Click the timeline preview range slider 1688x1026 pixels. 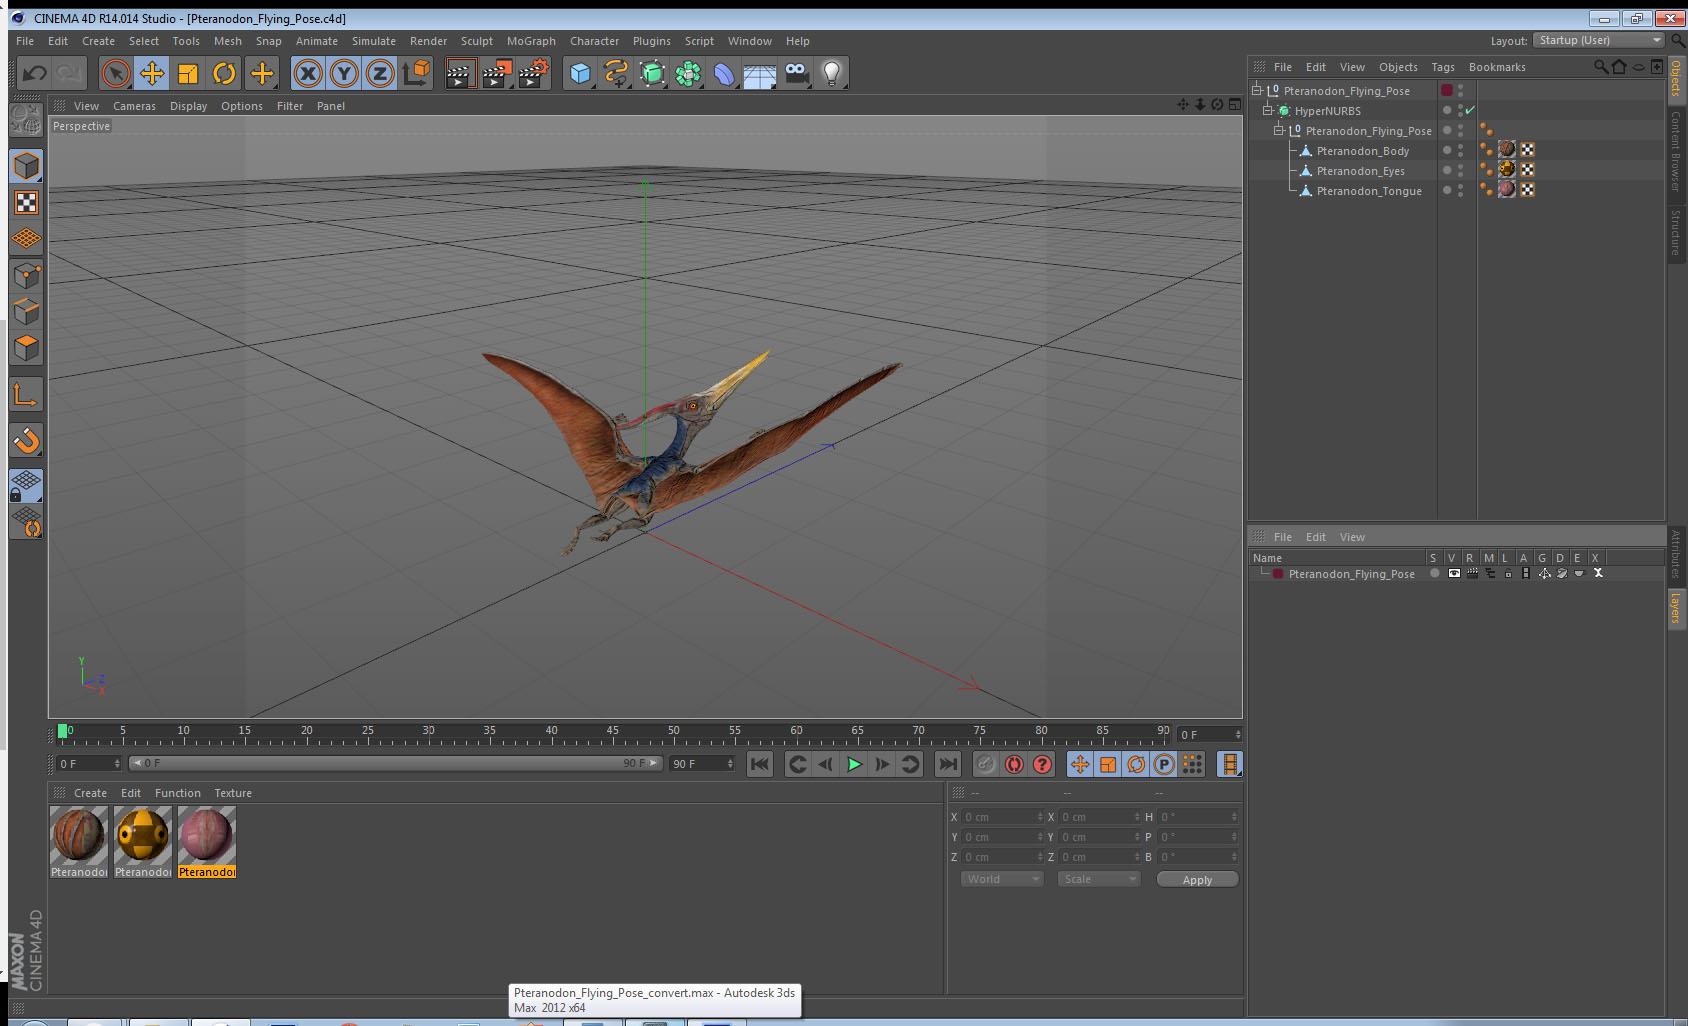click(396, 763)
